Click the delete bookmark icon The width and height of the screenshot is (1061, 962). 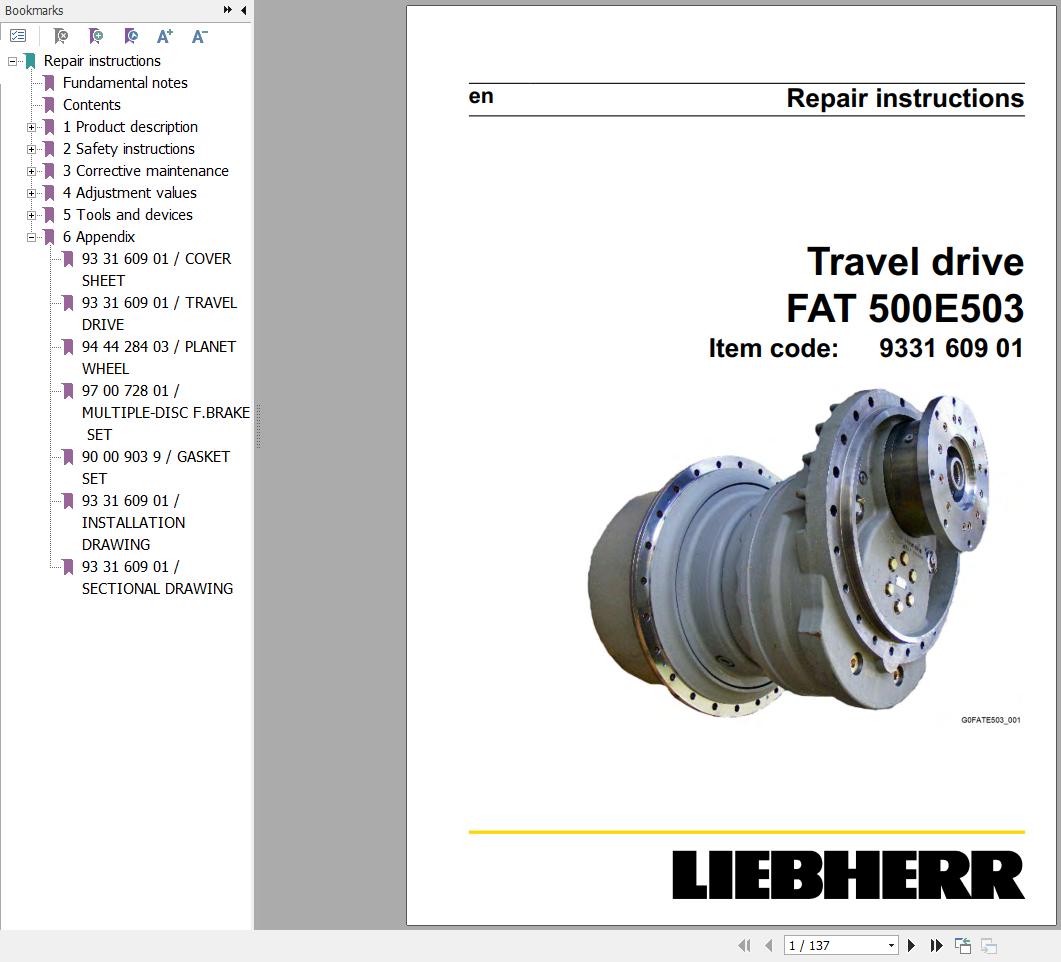(61, 36)
